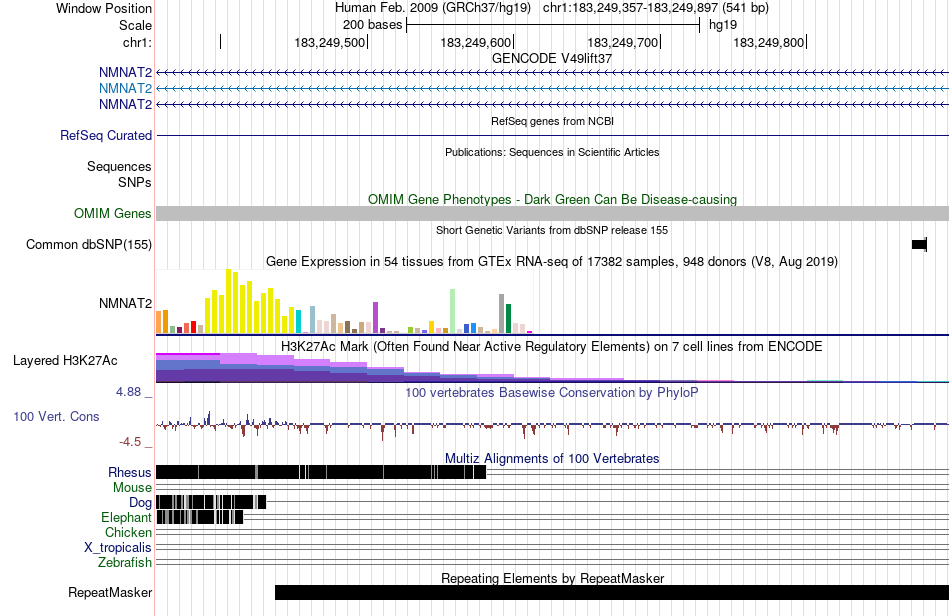Select the Mouse alignment row label
The width and height of the screenshot is (950, 616).
tap(132, 488)
